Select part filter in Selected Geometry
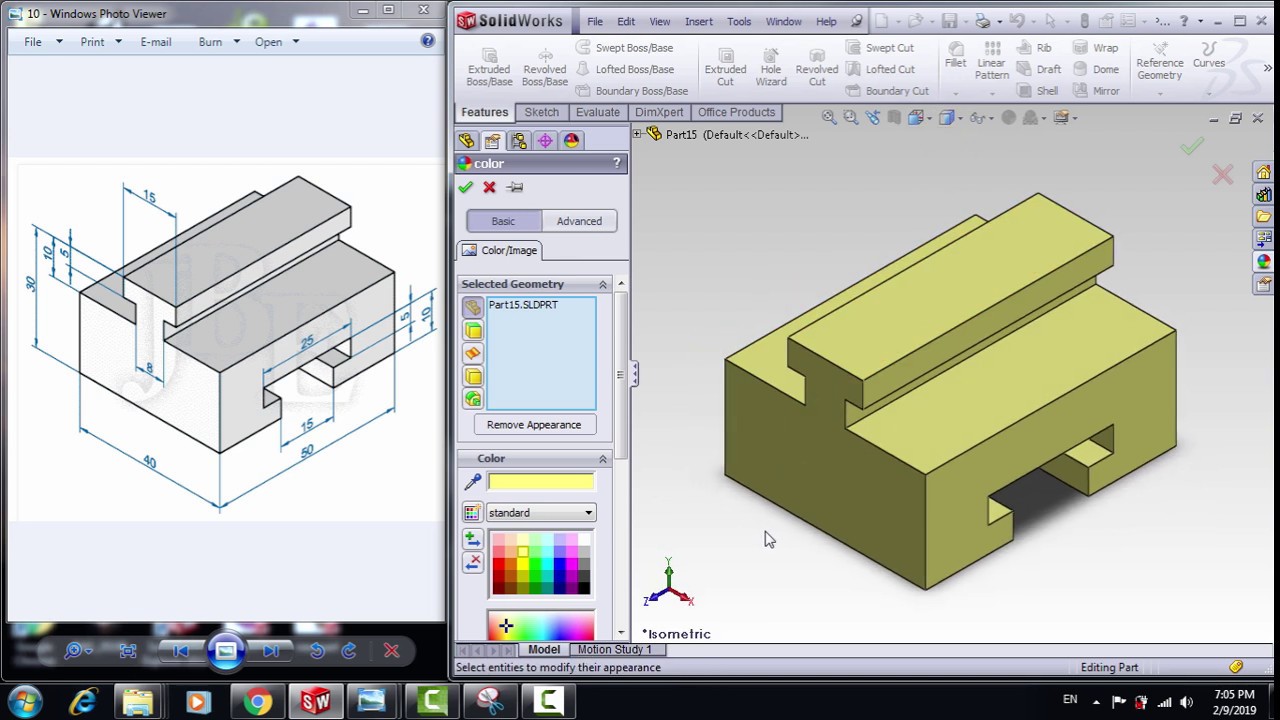Viewport: 1280px width, 720px height. (x=473, y=308)
